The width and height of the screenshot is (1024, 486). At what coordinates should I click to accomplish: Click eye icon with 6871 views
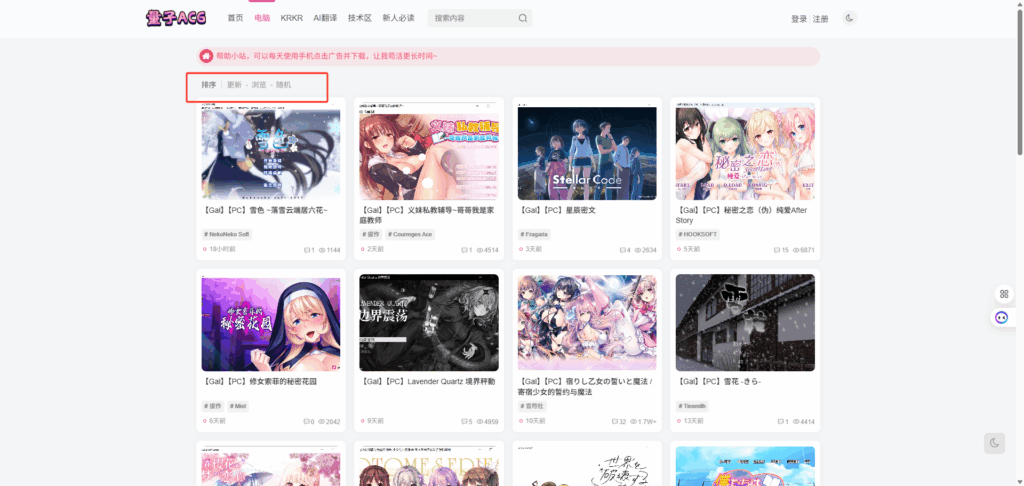[796, 250]
